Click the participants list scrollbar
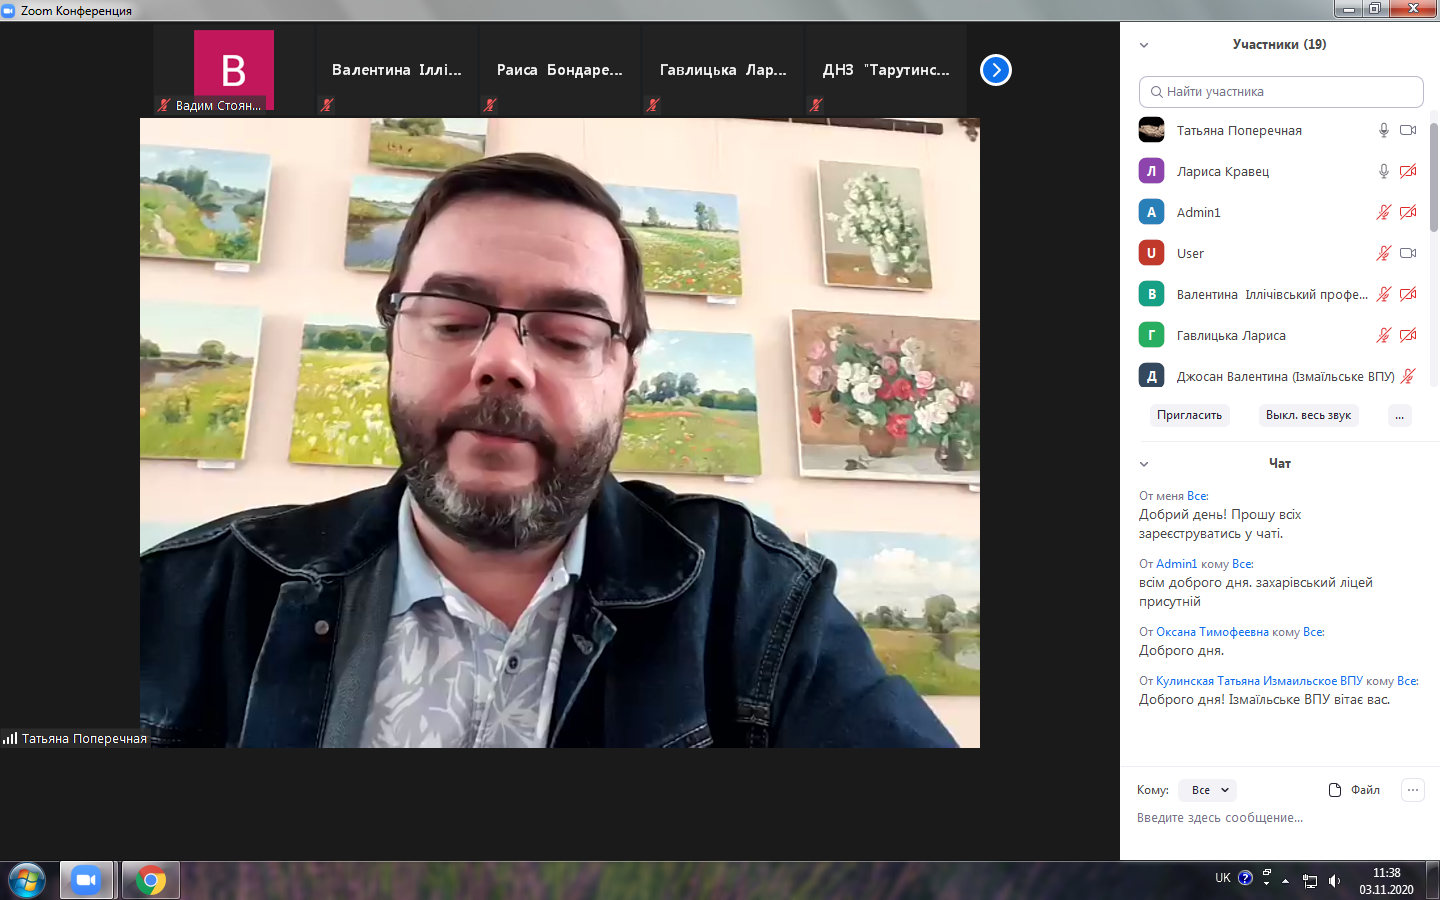Viewport: 1440px width, 900px height. [x=1433, y=180]
